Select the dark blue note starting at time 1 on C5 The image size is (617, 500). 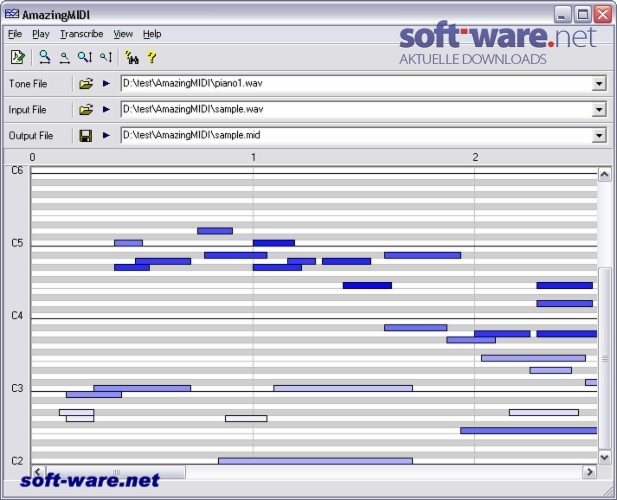pos(274,243)
